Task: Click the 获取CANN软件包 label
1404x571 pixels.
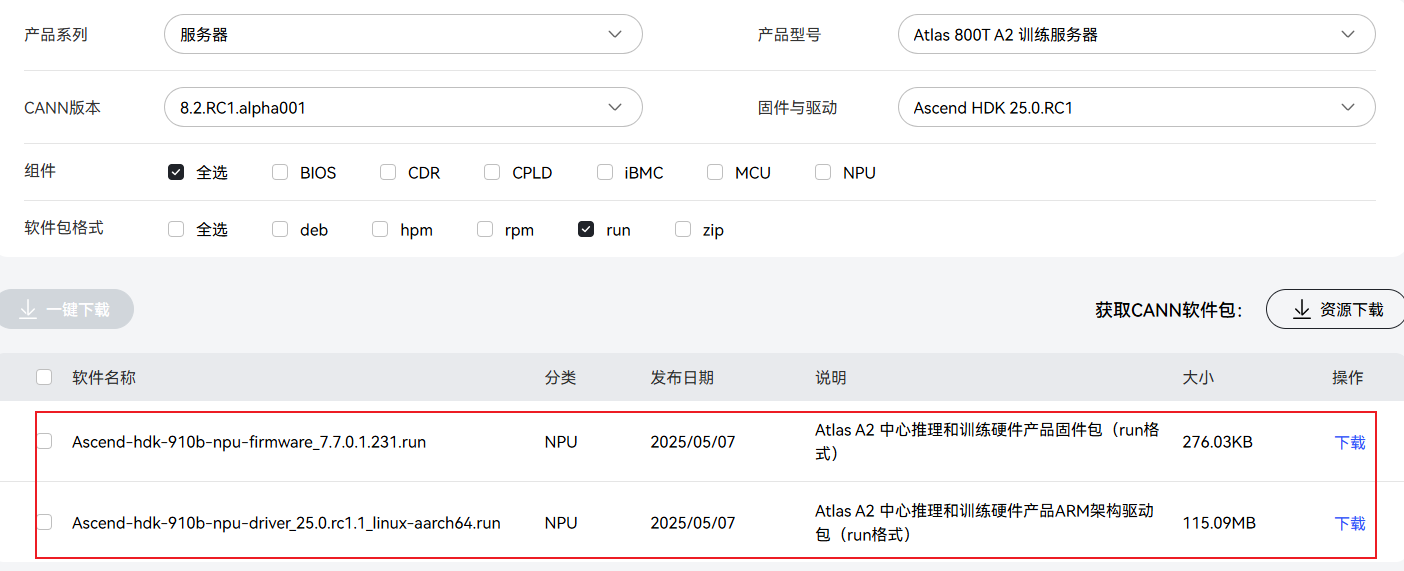Action: (1169, 310)
